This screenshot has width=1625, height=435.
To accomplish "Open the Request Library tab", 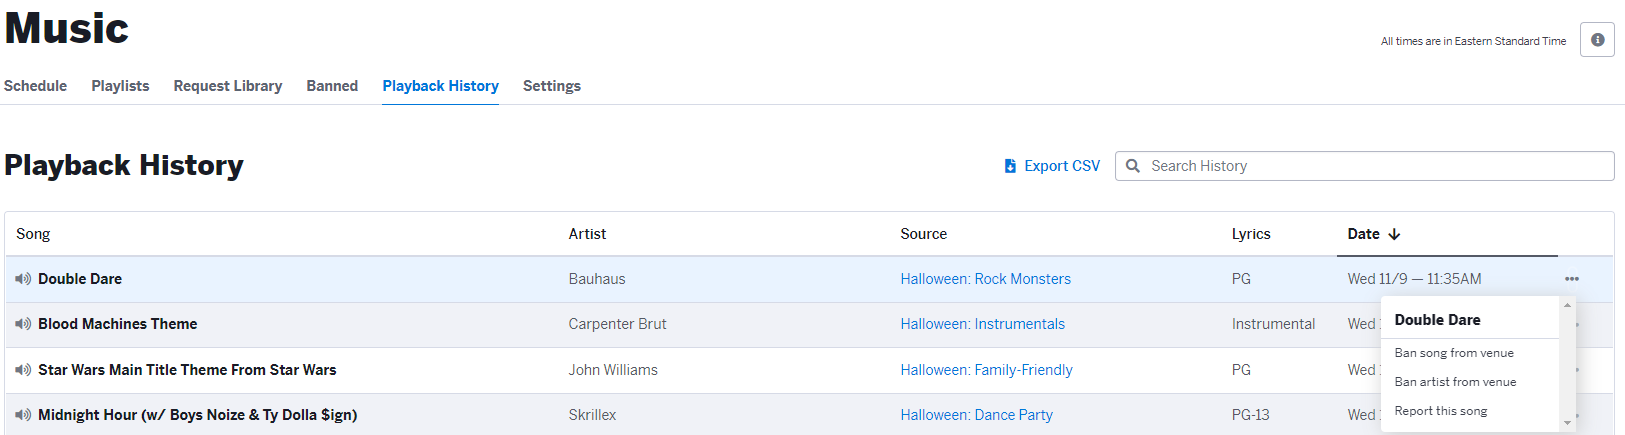I will pos(228,86).
